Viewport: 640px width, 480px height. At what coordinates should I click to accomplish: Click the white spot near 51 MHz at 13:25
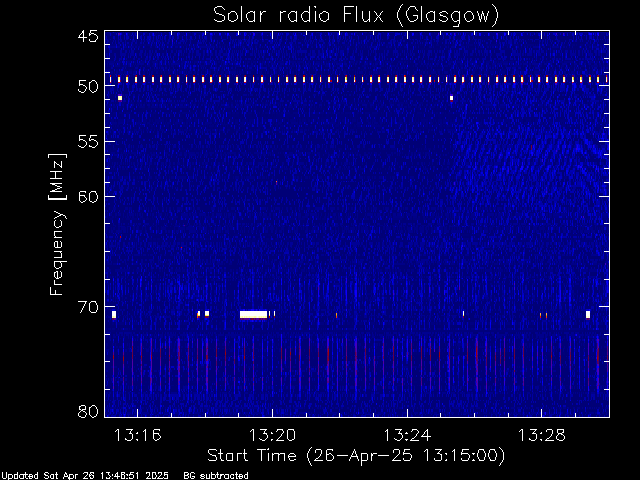tap(451, 98)
